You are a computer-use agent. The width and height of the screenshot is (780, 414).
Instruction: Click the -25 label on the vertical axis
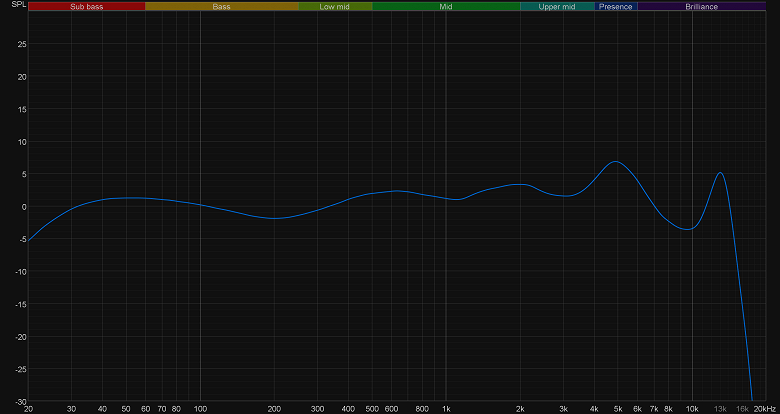click(x=21, y=369)
